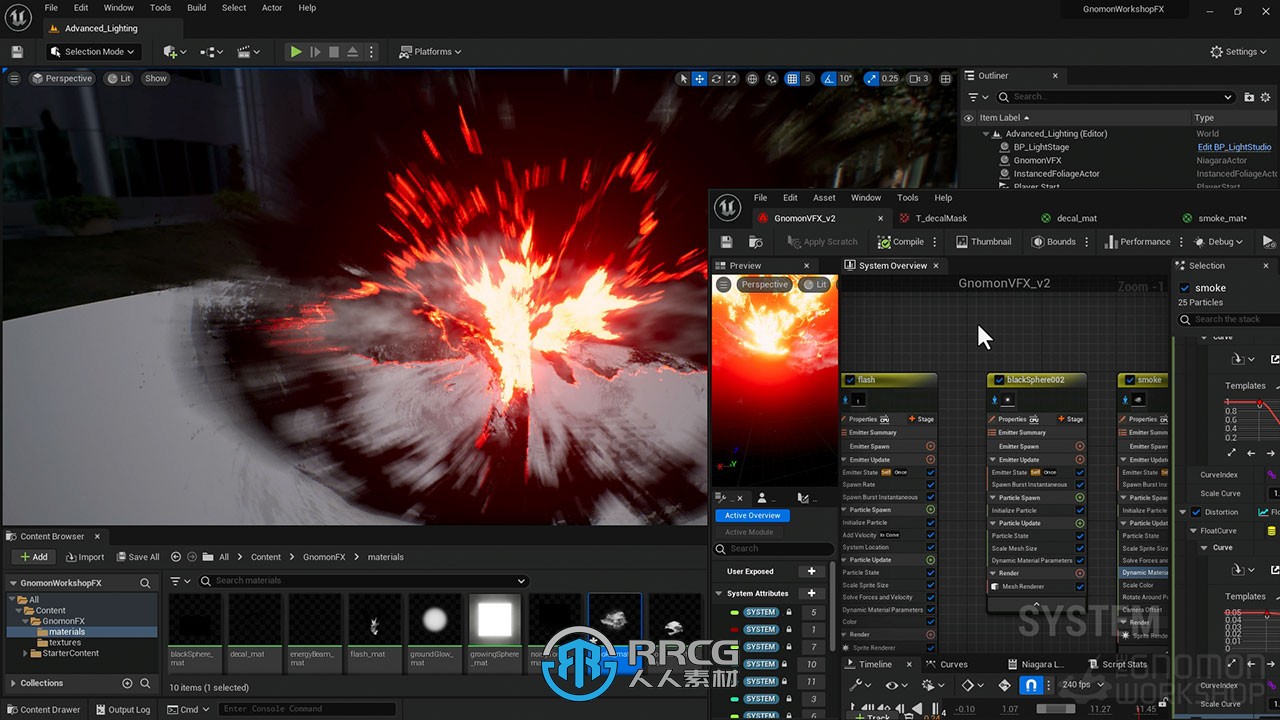Activate the Scale tool in viewport toolbar
Viewport: 1280px width, 720px height.
coord(732,79)
